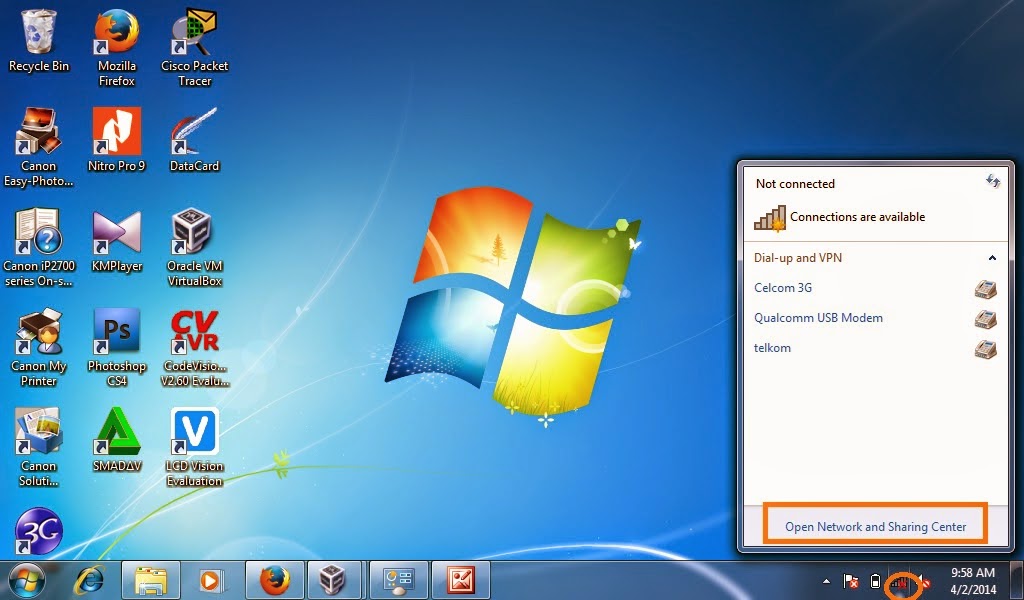The width and height of the screenshot is (1024, 600).
Task: Switch to VirtualBox in the taskbar
Action: pos(333,580)
